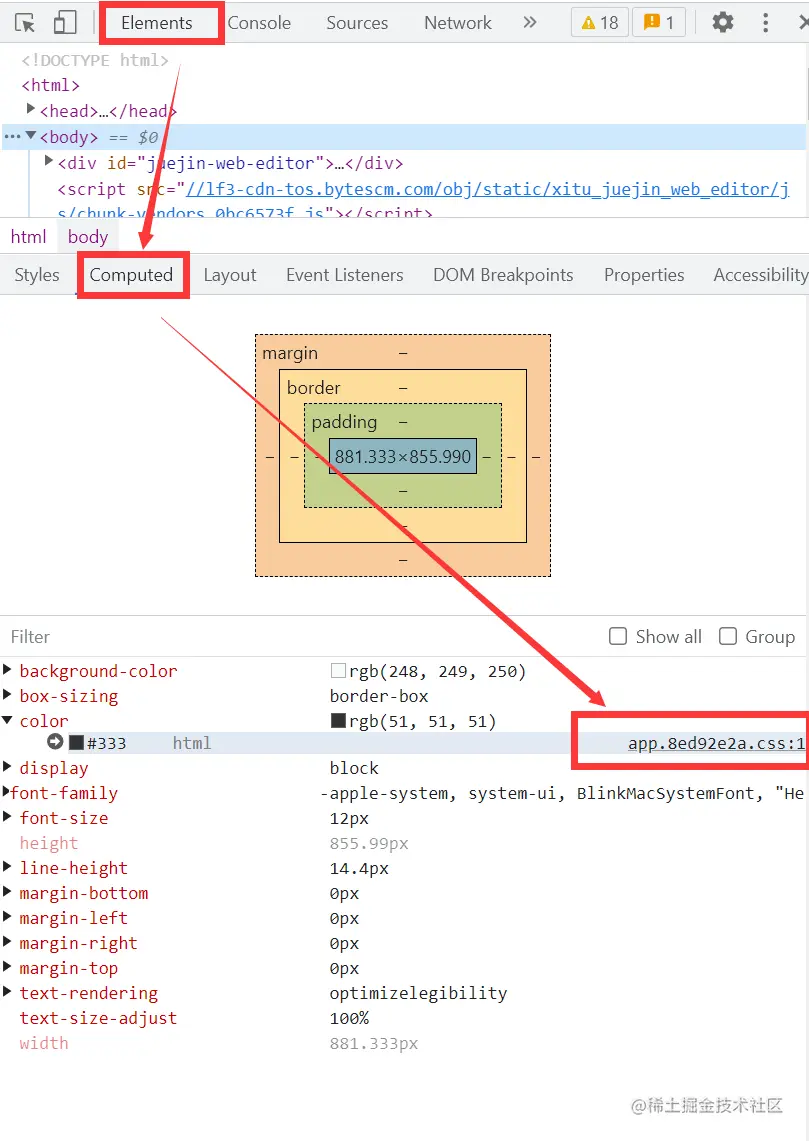Expand the juejin-web-editor div node
This screenshot has height=1141, width=809.
[x=49, y=161]
